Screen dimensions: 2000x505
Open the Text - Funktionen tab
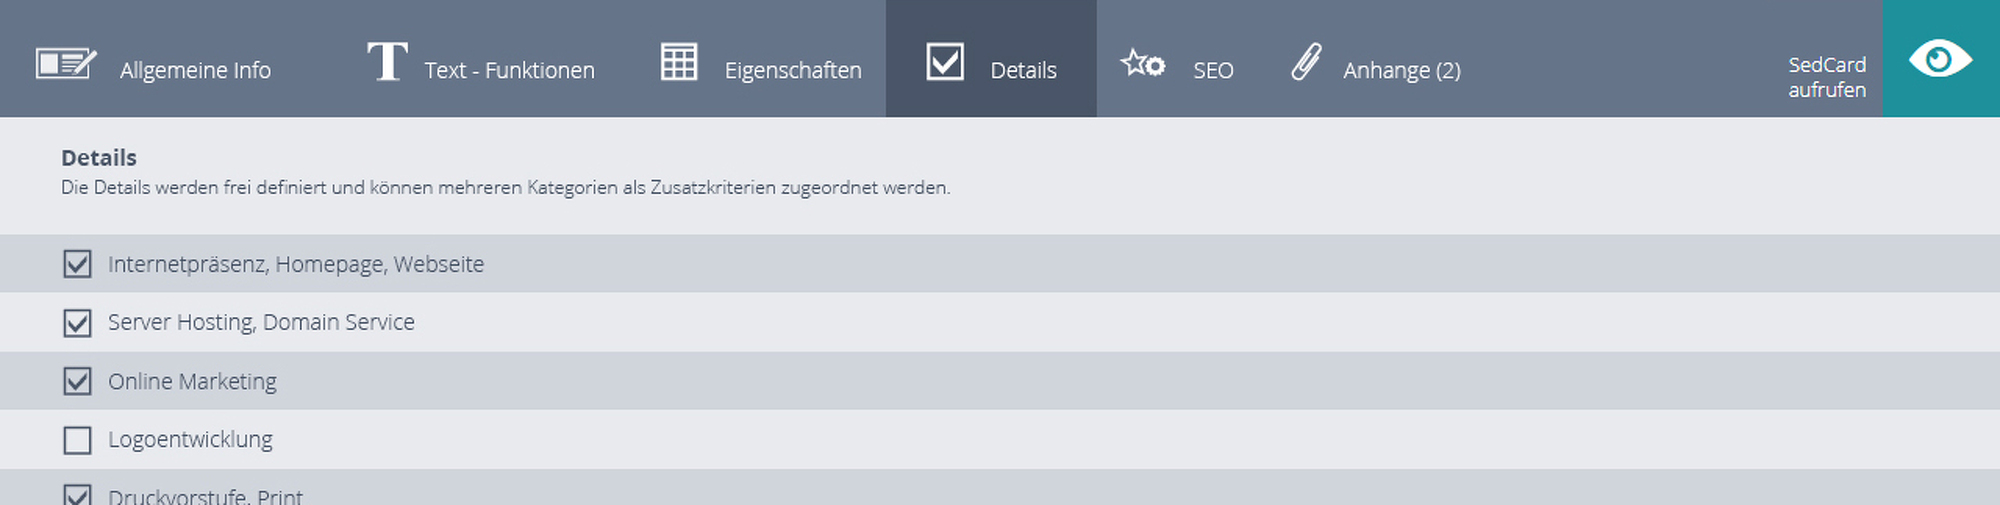509,70
